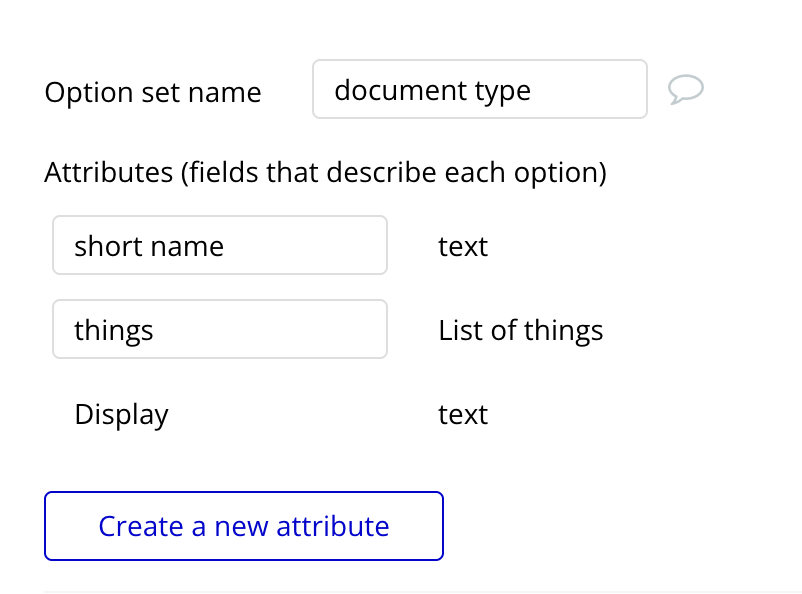This screenshot has height=594, width=802.
Task: Click the comment speech bubble icon
Action: 686,90
